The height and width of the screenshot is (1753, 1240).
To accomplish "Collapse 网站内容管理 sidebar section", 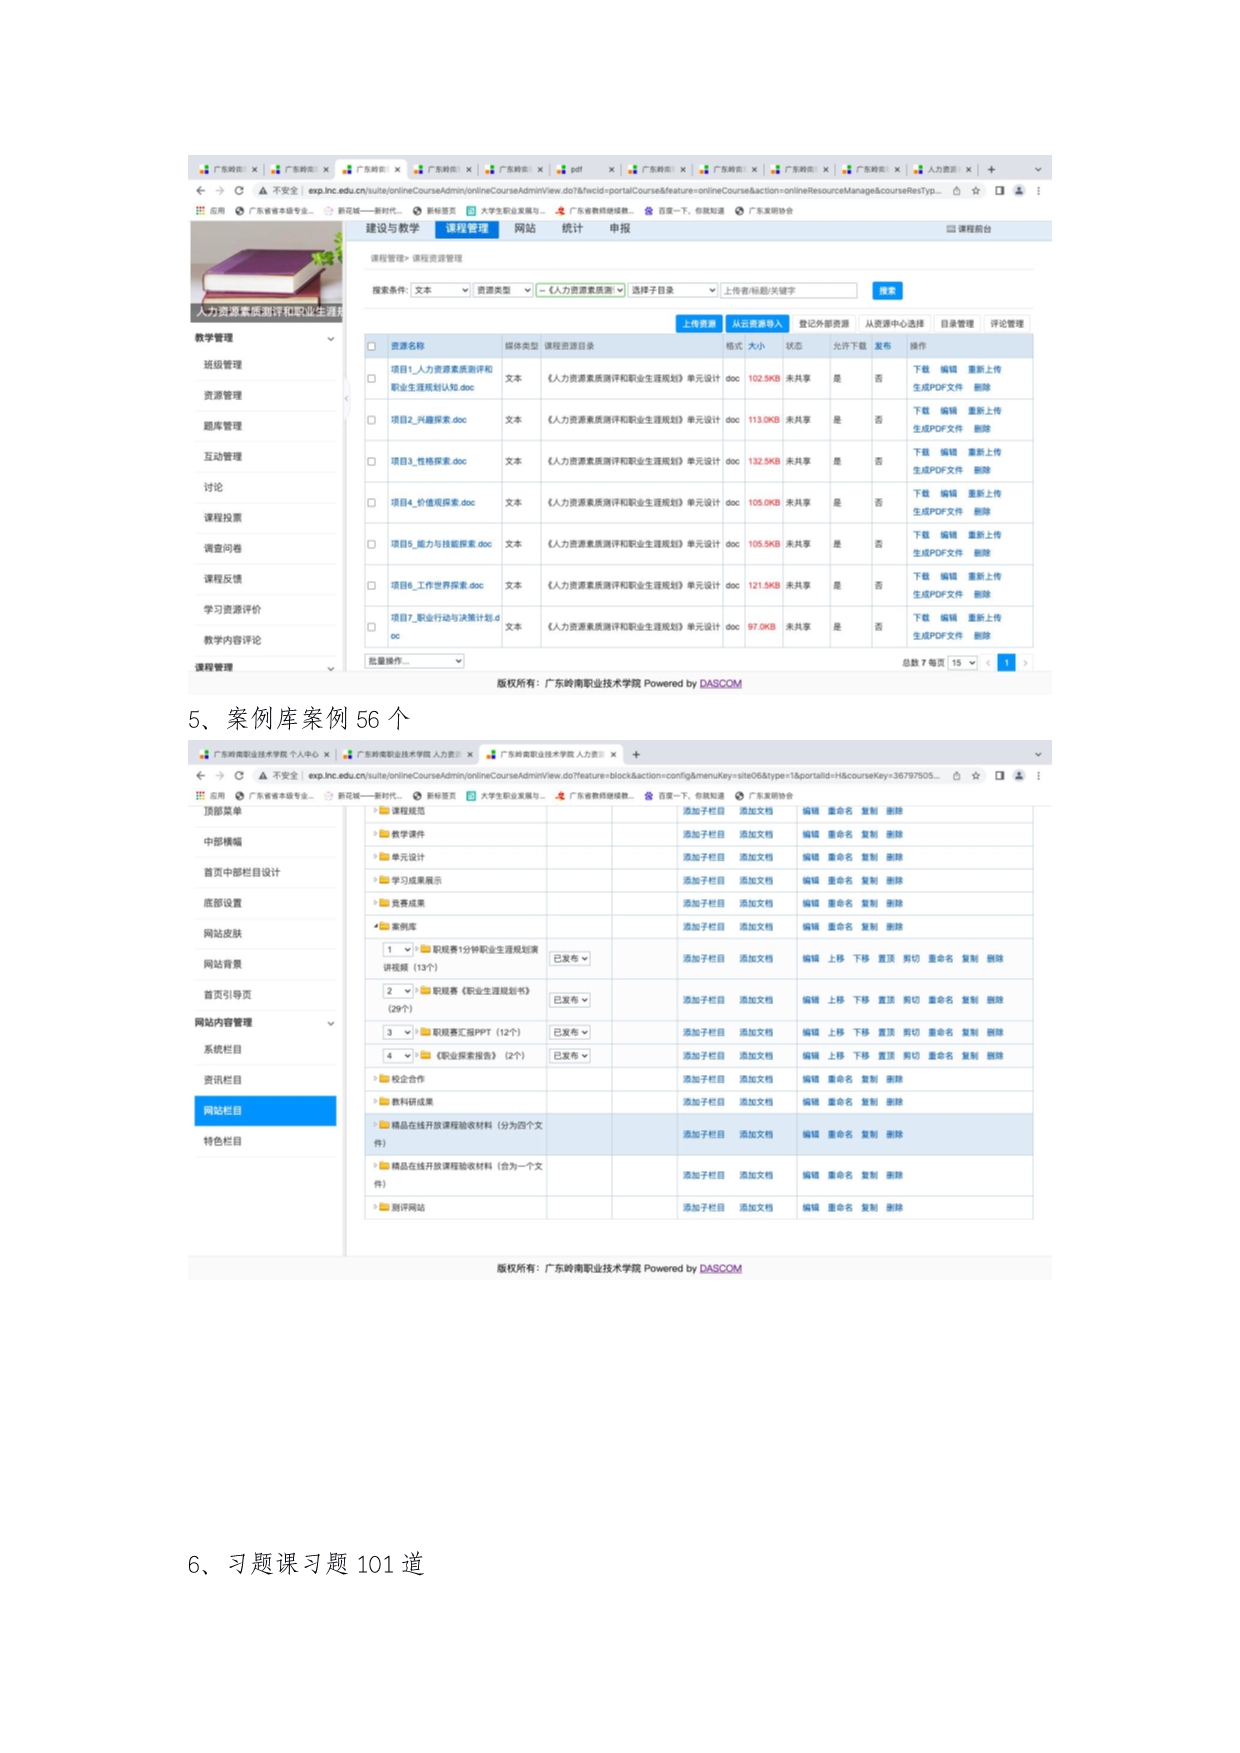I will [331, 1024].
